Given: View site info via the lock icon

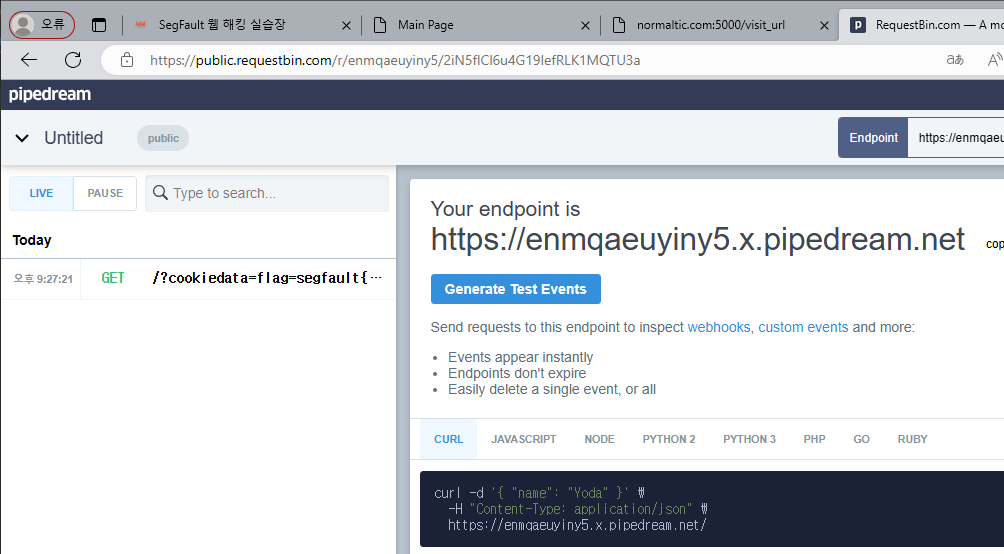Looking at the screenshot, I should pos(127,60).
